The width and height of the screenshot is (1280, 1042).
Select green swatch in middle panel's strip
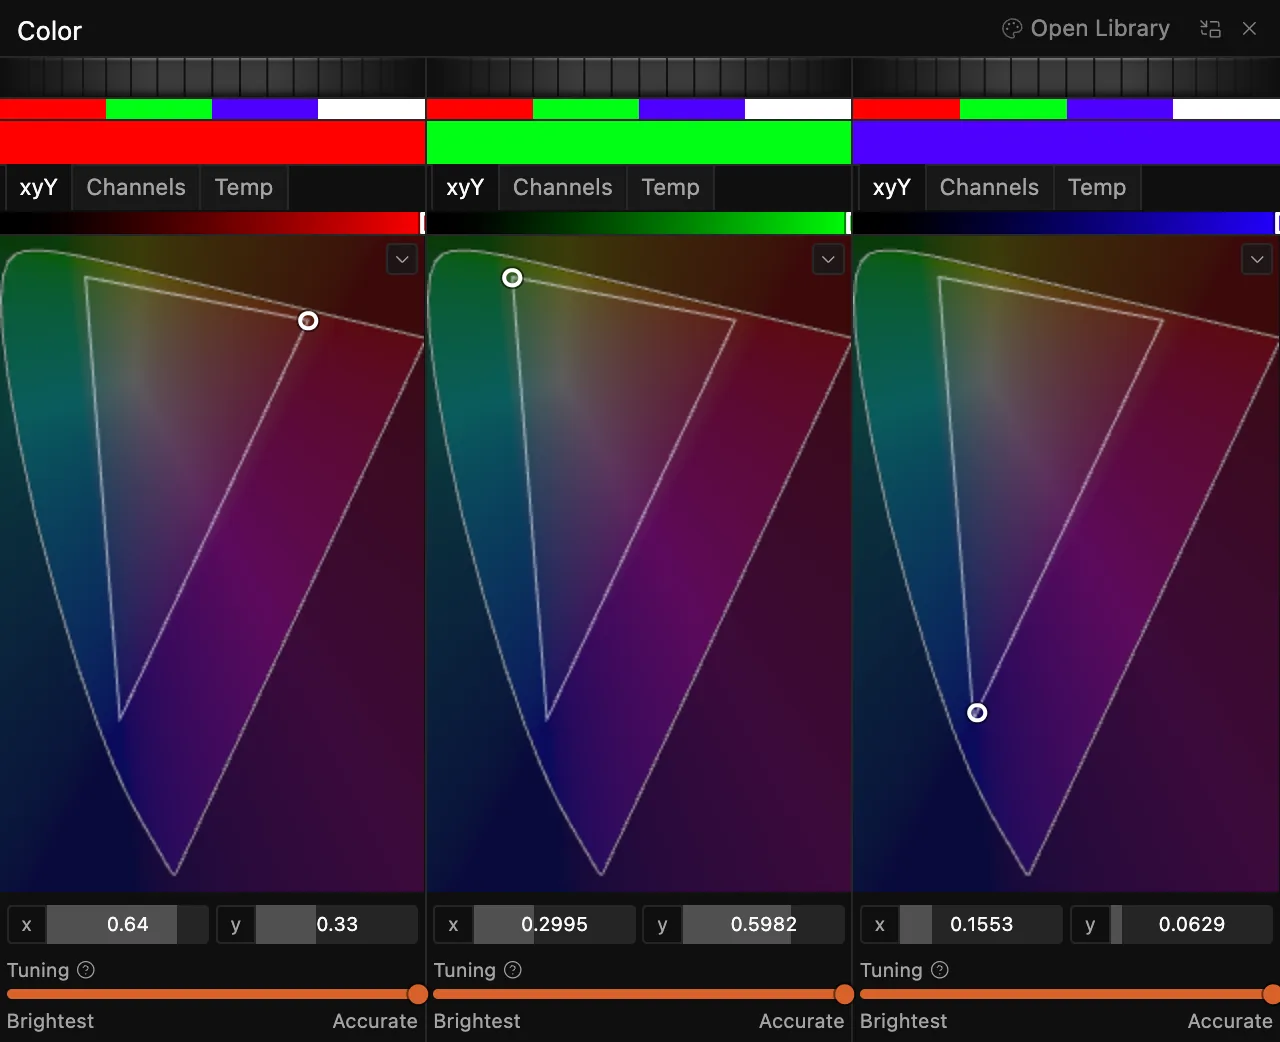[x=586, y=109]
